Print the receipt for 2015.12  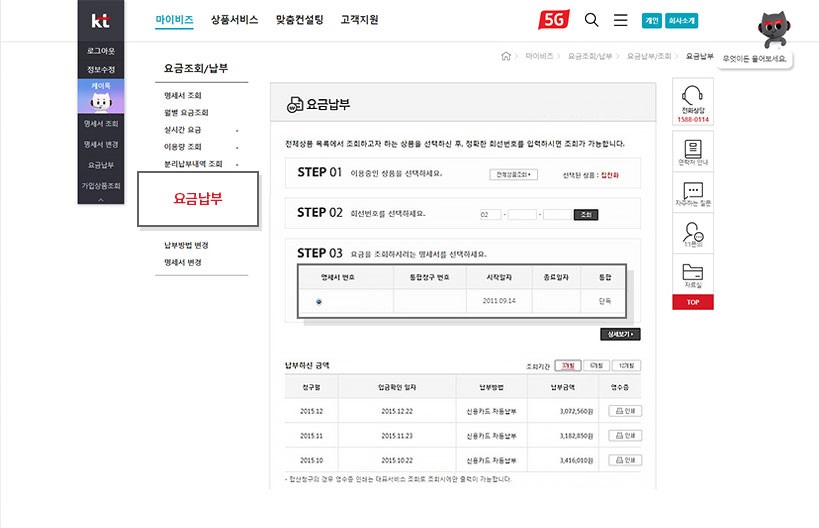[625, 411]
